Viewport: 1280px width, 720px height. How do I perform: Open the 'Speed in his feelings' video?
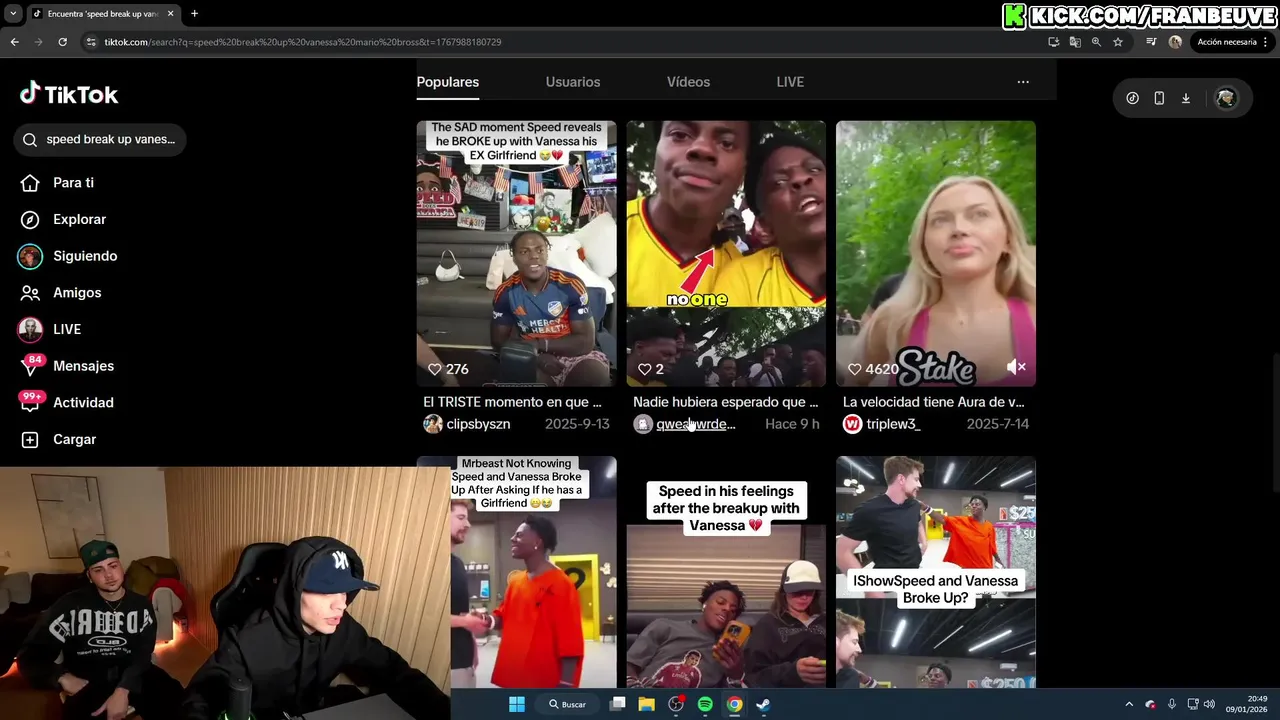[726, 572]
